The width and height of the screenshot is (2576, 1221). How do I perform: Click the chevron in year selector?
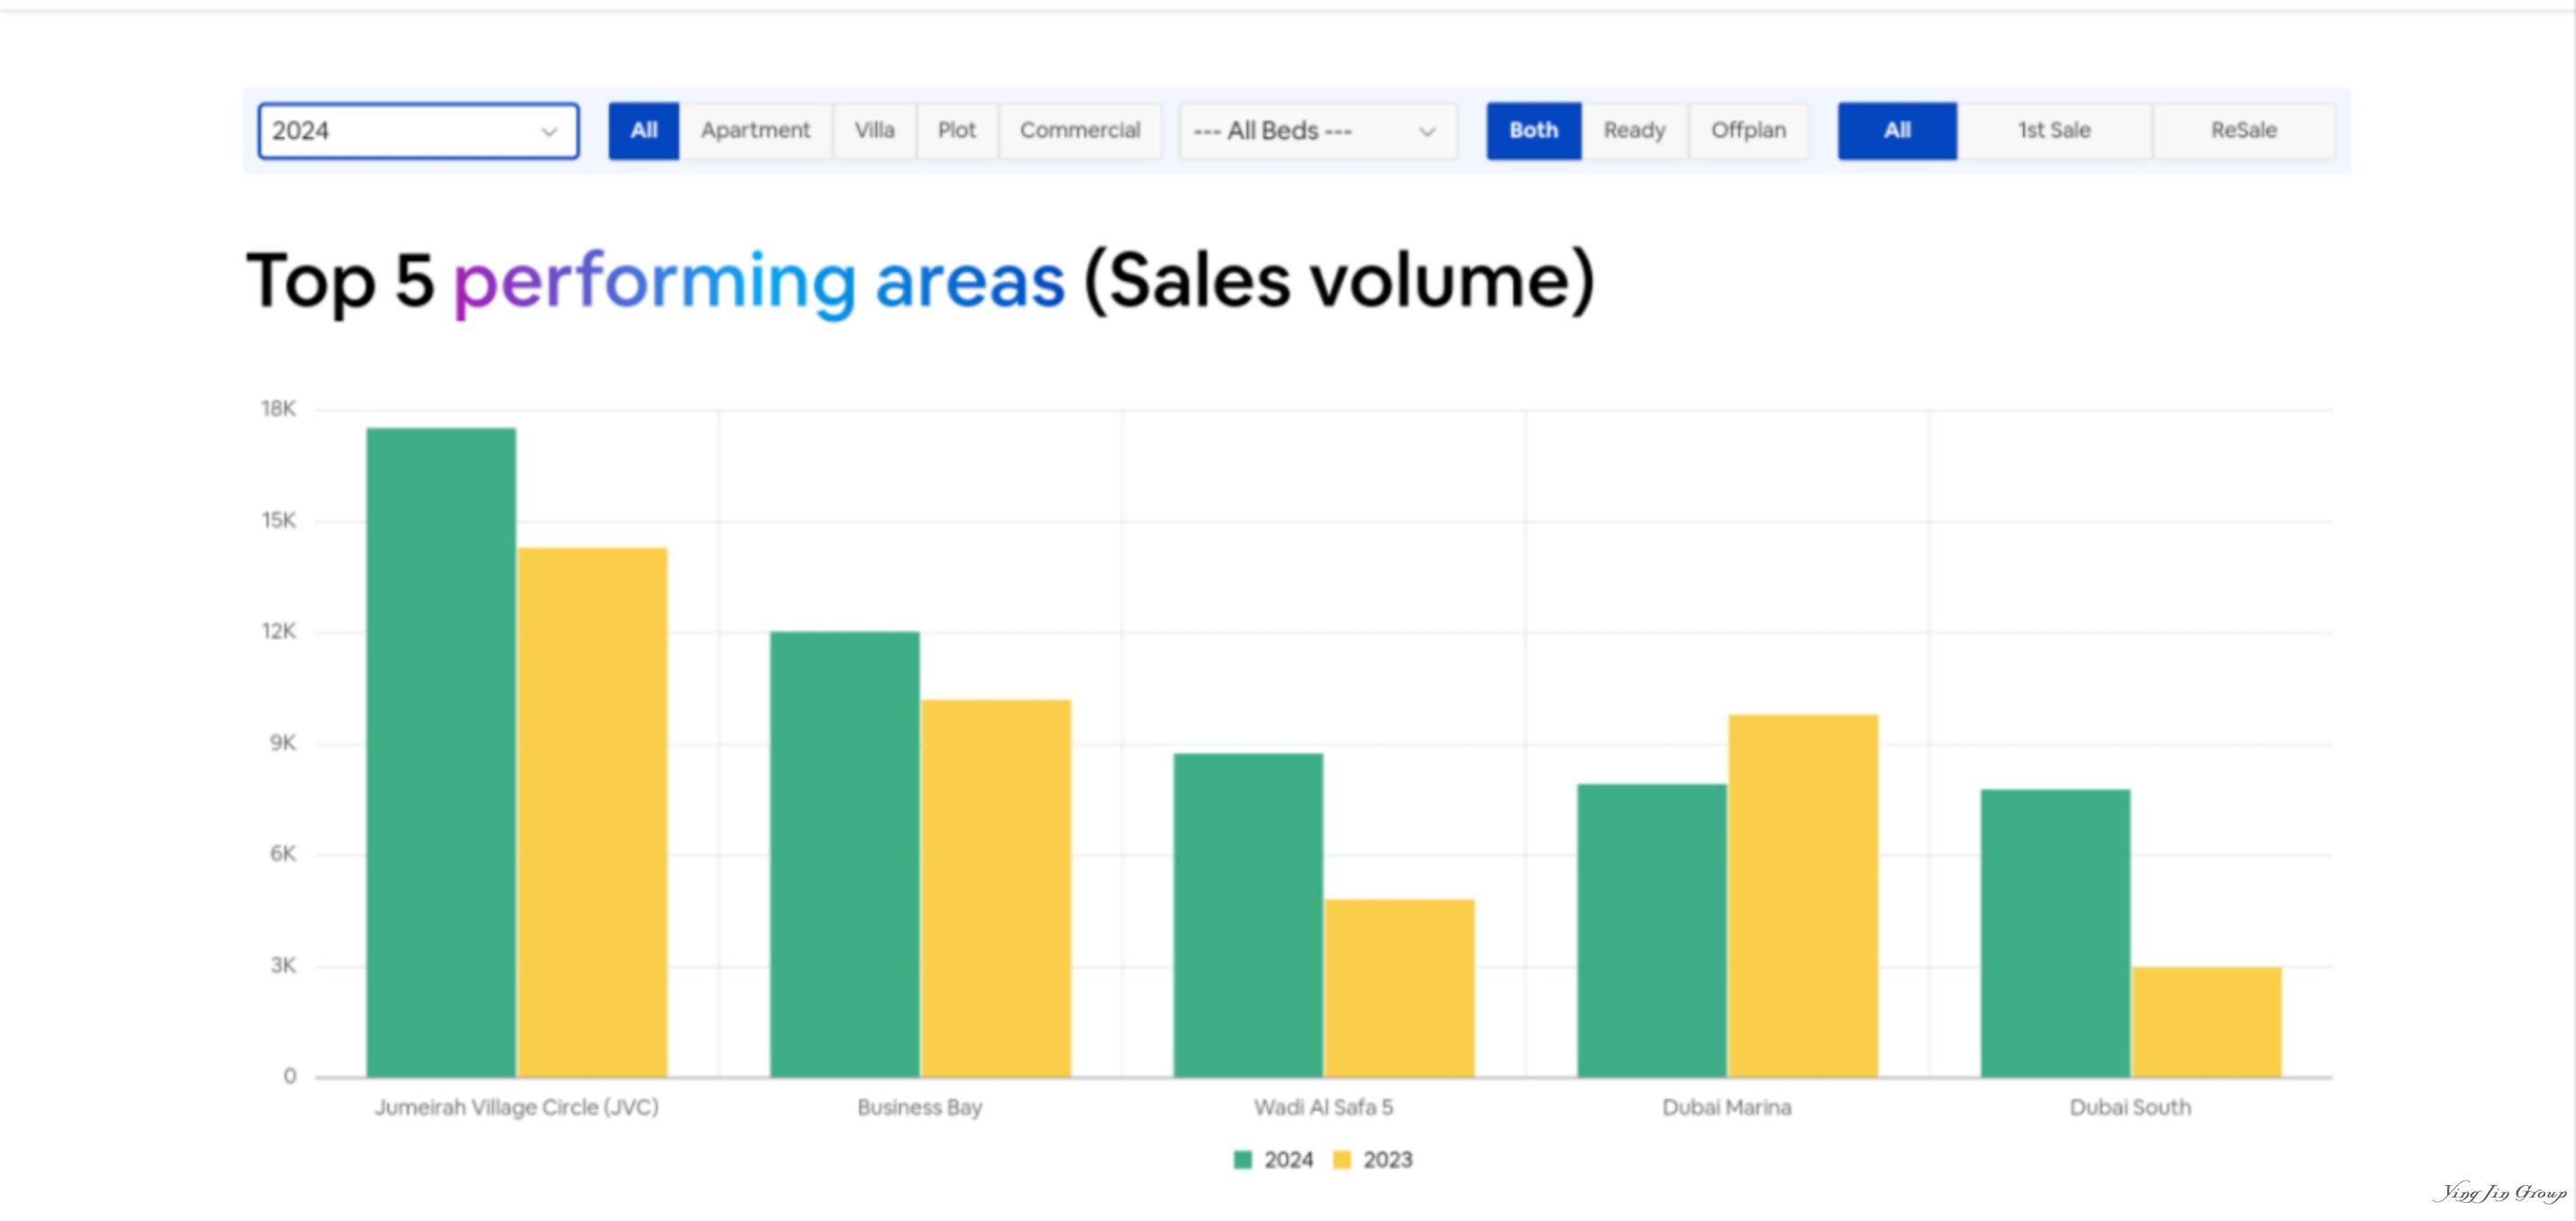(548, 132)
